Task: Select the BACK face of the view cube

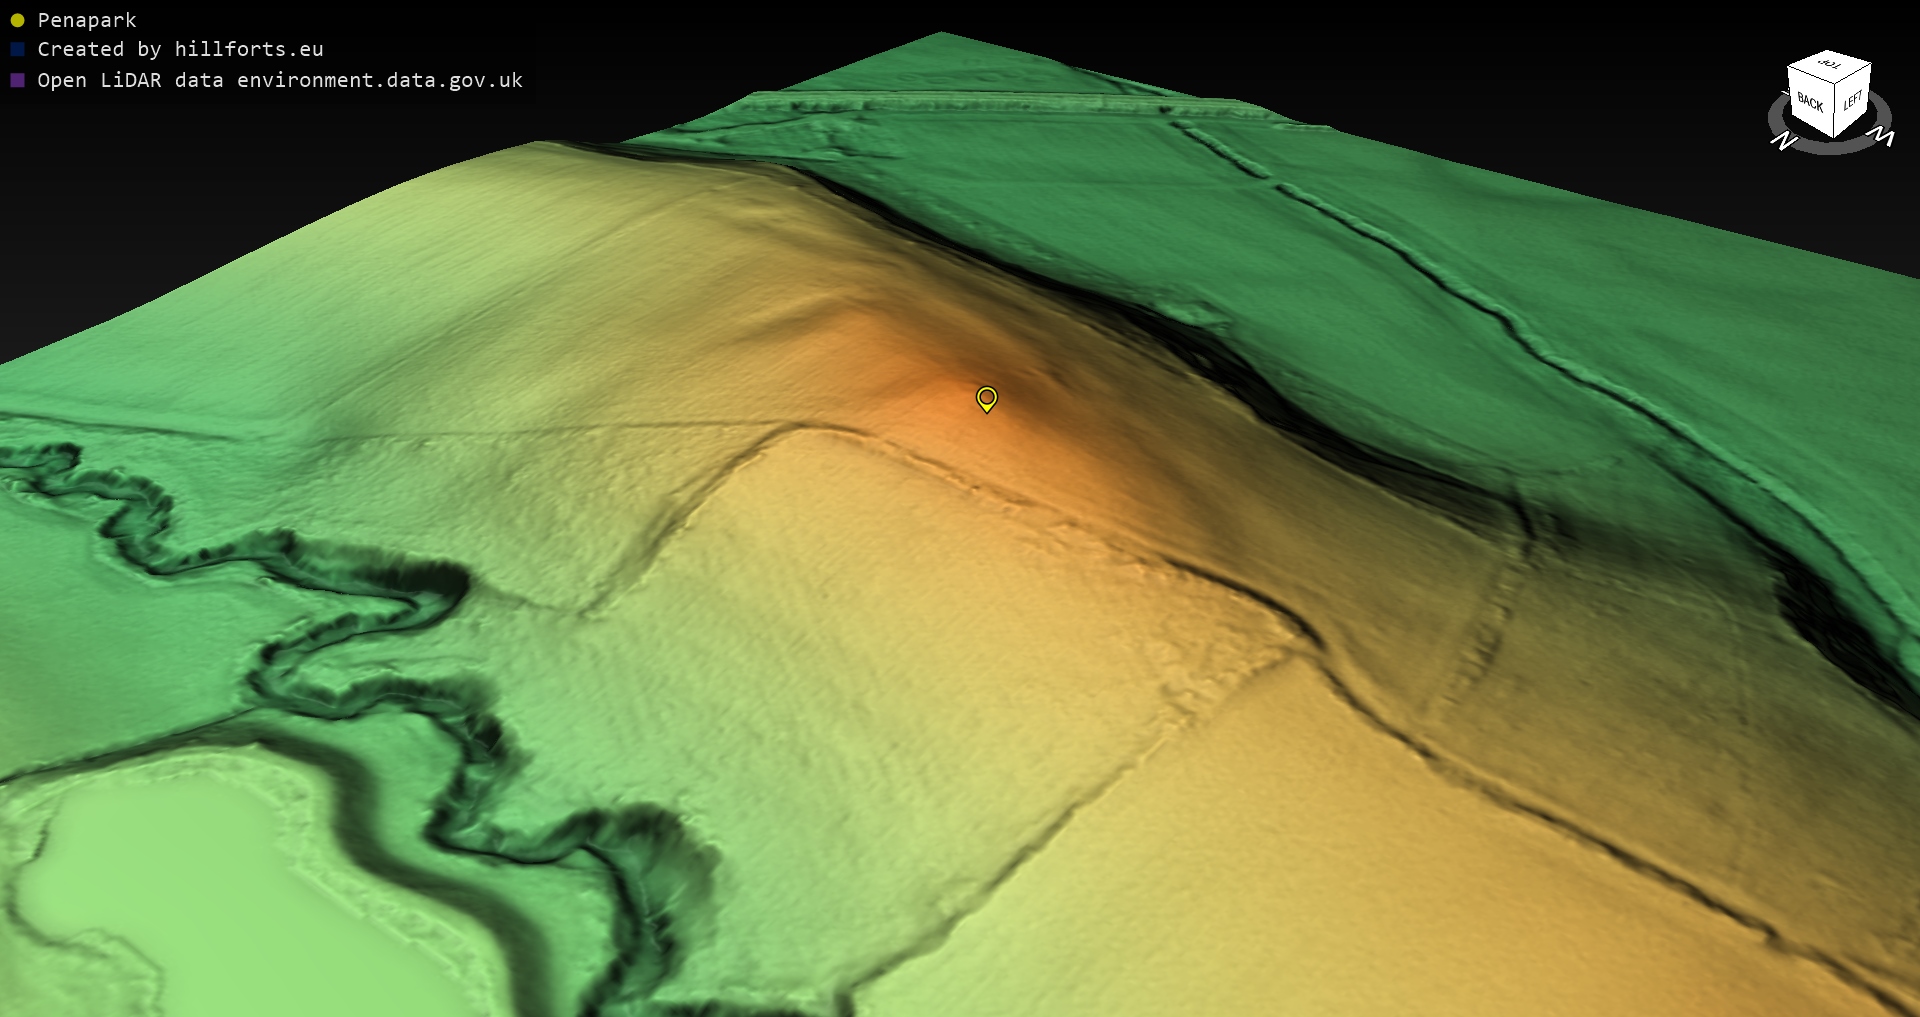Action: [1809, 103]
